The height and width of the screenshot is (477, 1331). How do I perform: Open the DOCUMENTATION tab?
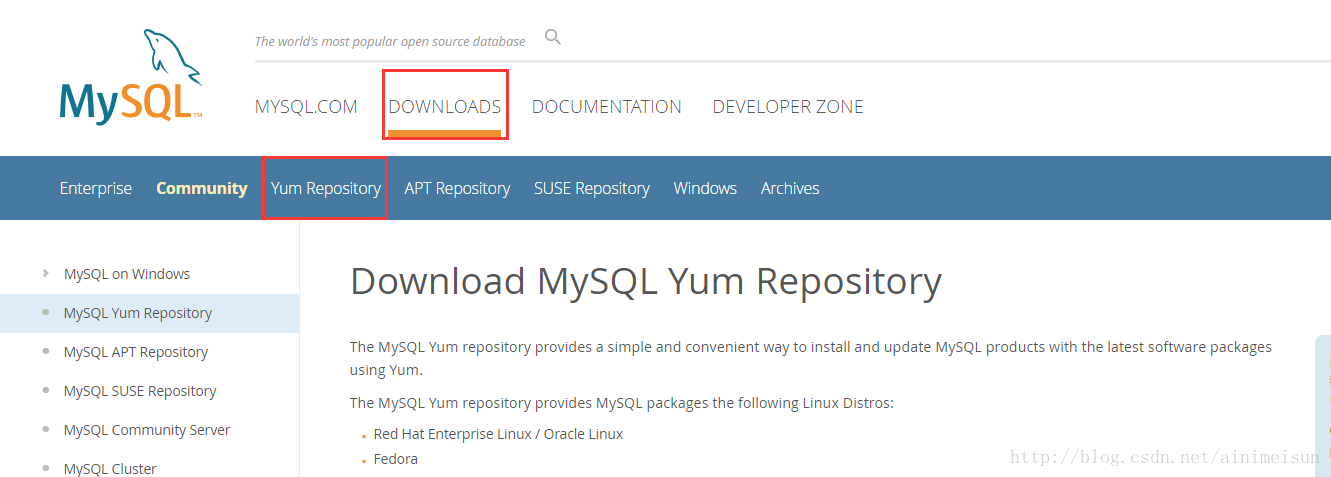click(607, 107)
